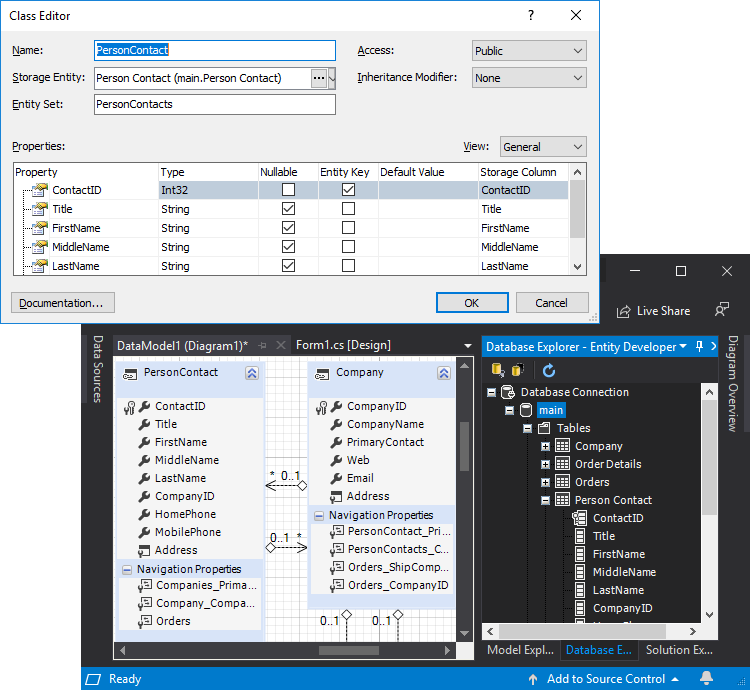Click the Refresh icon in Database Explorer
This screenshot has width=750, height=690.
tap(549, 370)
